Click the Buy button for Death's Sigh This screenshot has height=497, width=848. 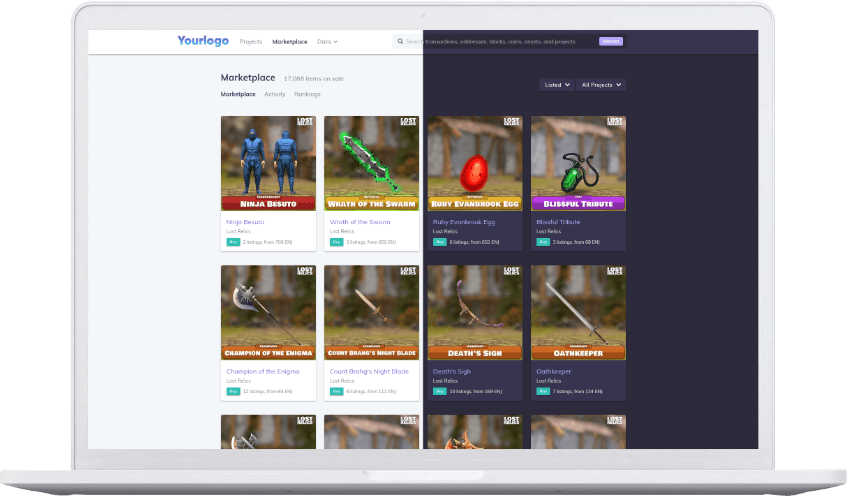pos(440,392)
